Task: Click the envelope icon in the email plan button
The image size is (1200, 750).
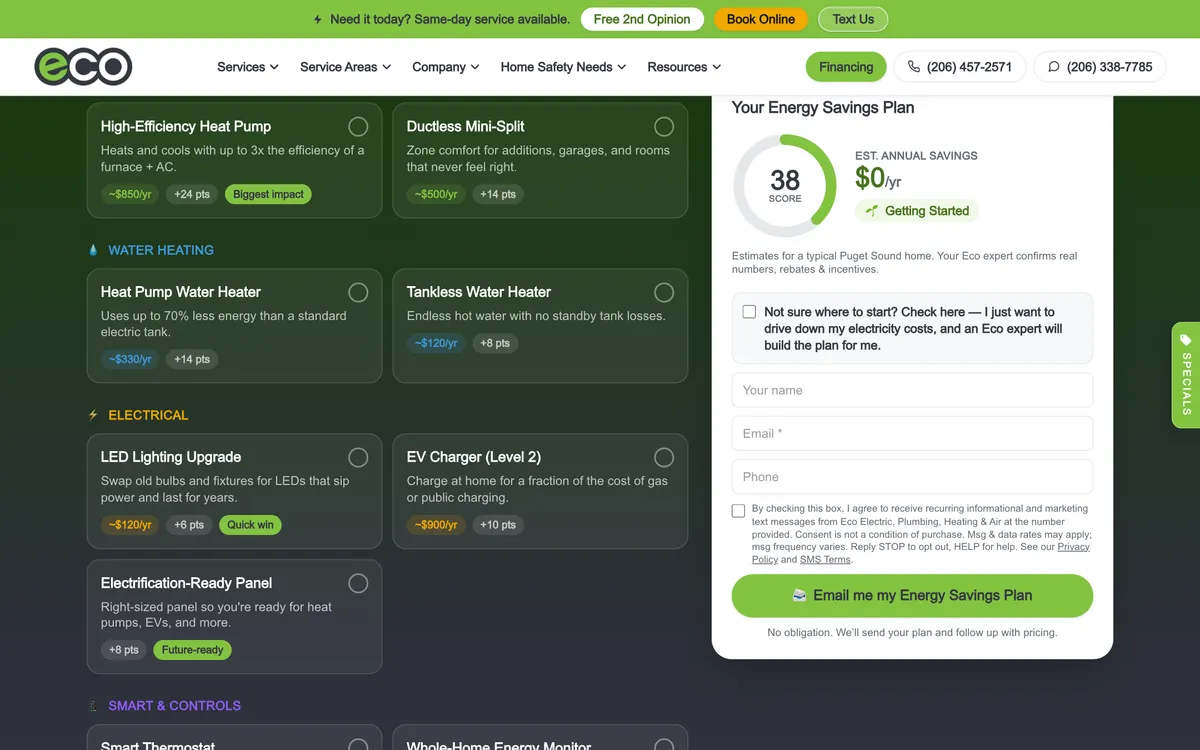Action: 800,595
